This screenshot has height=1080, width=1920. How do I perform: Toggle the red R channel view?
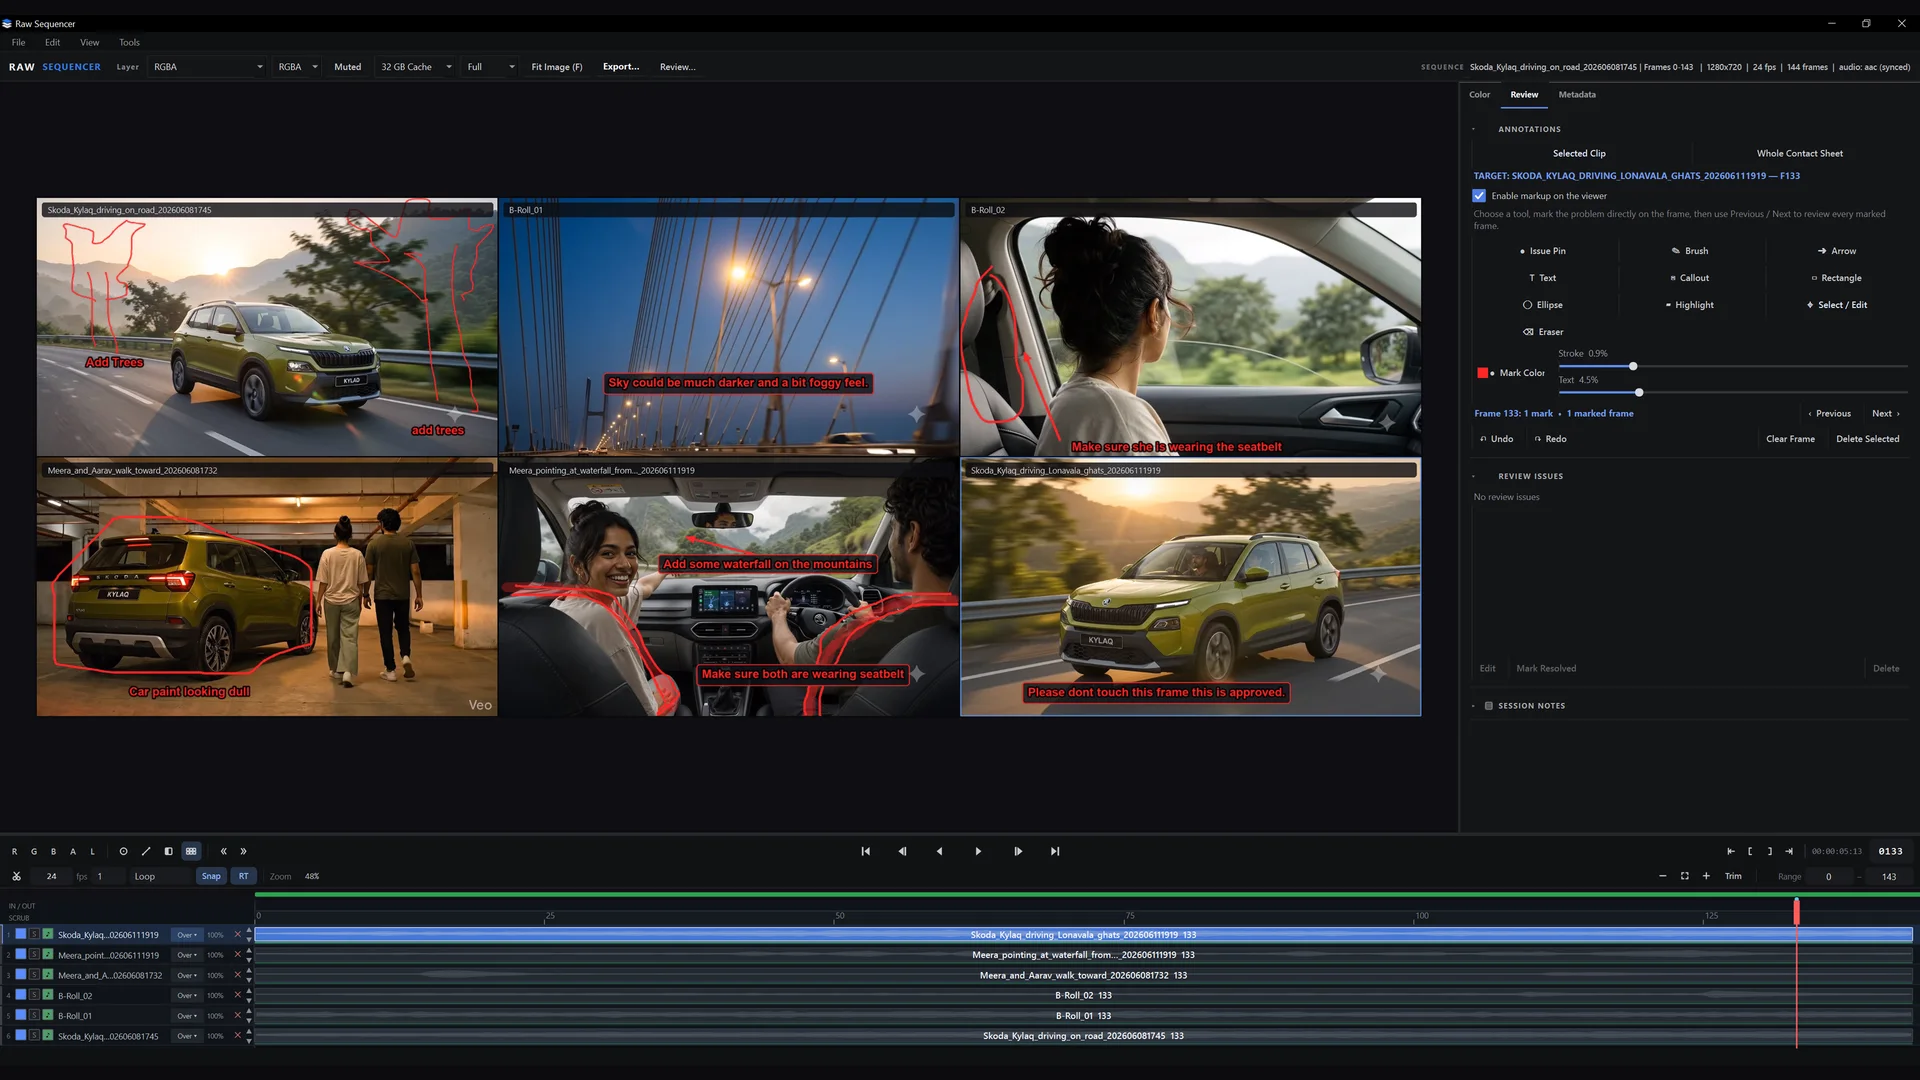pyautogui.click(x=14, y=852)
